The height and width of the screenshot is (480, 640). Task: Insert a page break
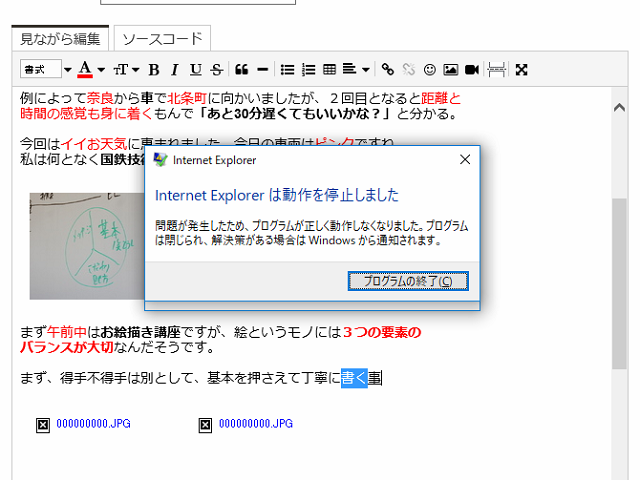[x=496, y=70]
